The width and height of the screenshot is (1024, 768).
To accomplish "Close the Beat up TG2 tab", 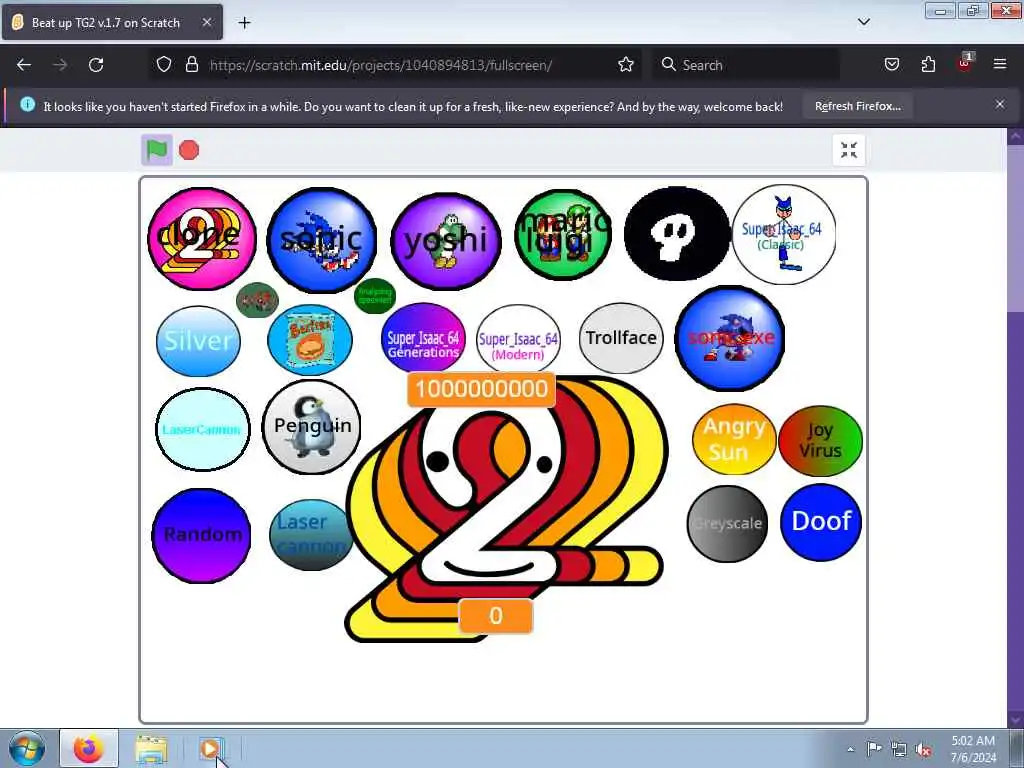I will (x=206, y=22).
